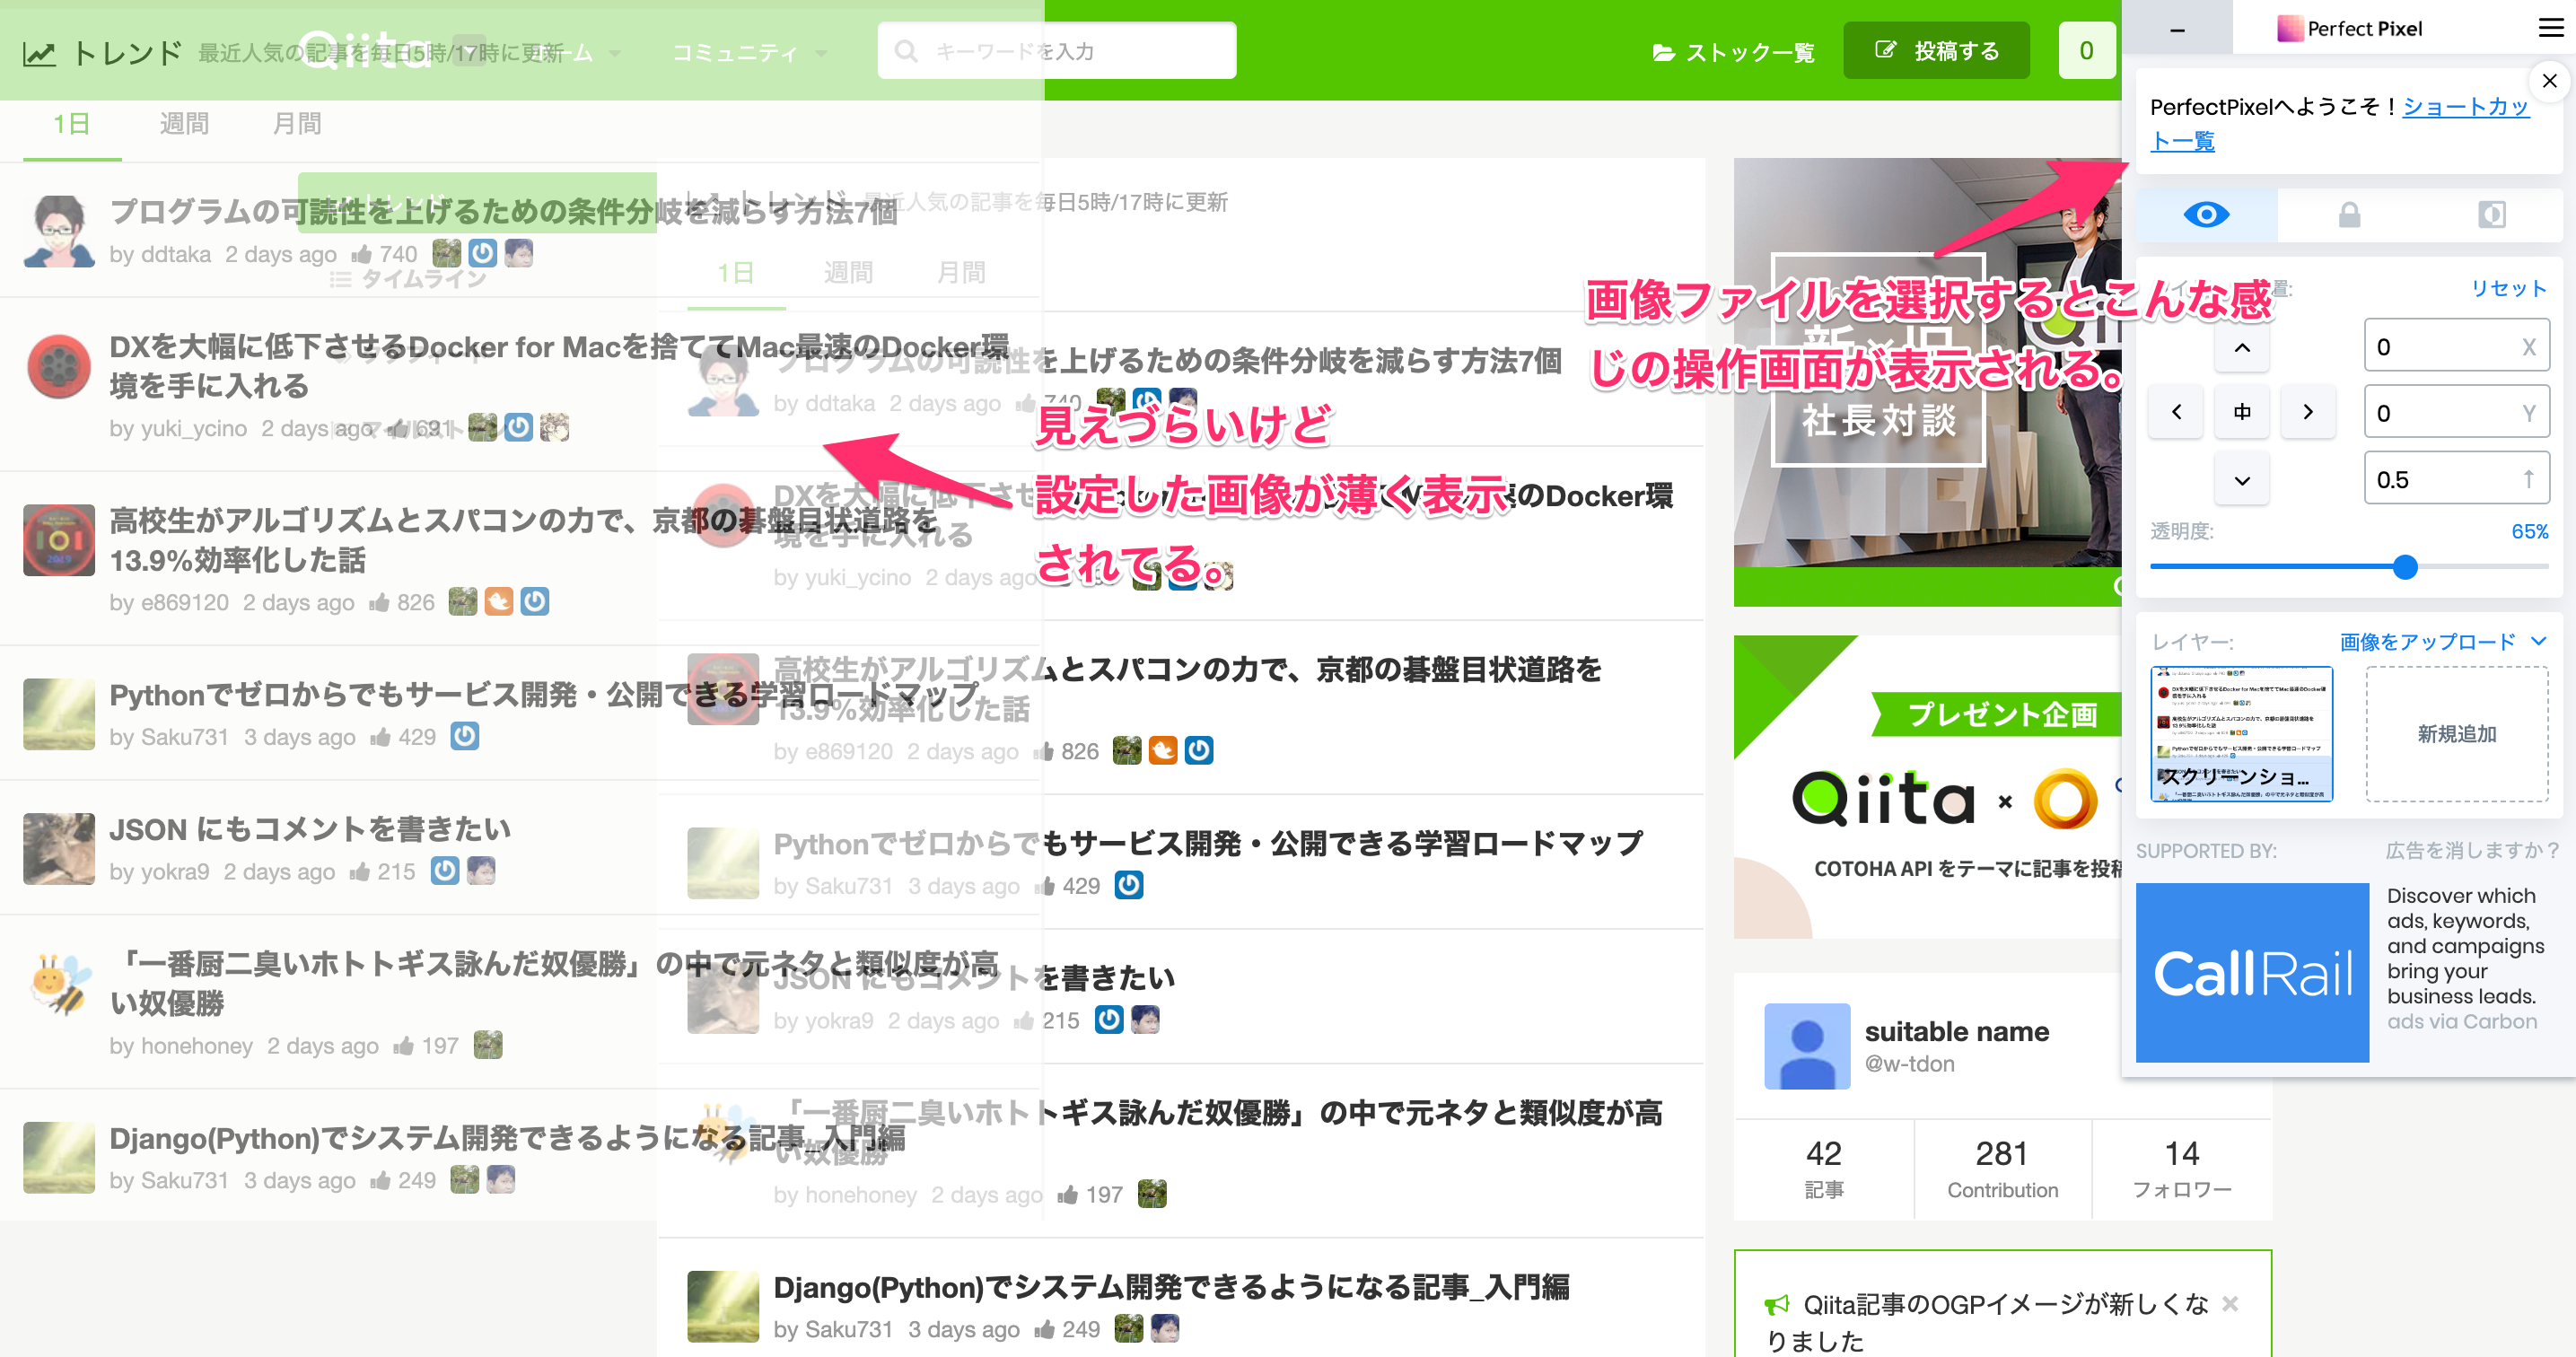Click the orange user icon on the 826 row
This screenshot has width=2576, height=1357.
pyautogui.click(x=1163, y=750)
